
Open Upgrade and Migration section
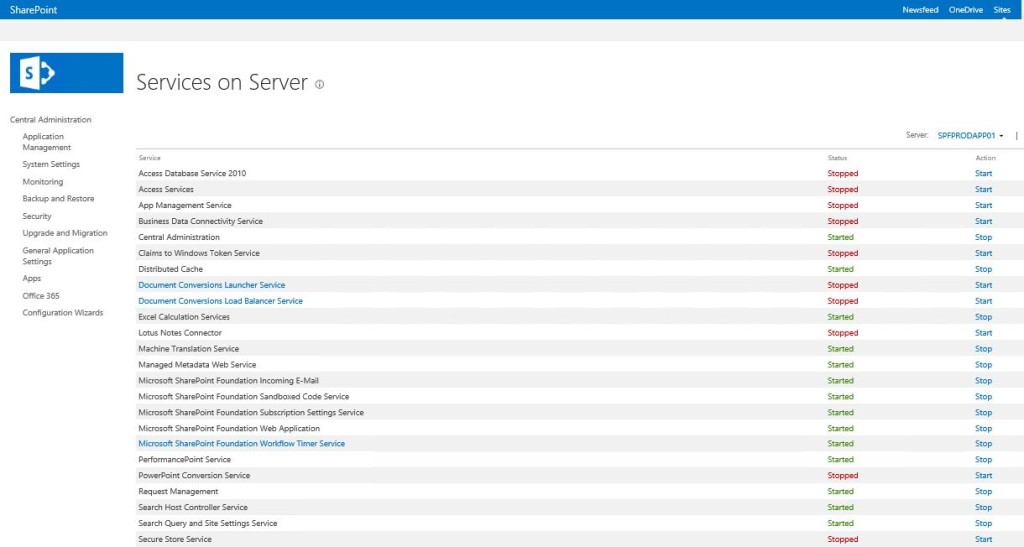[x=65, y=233]
